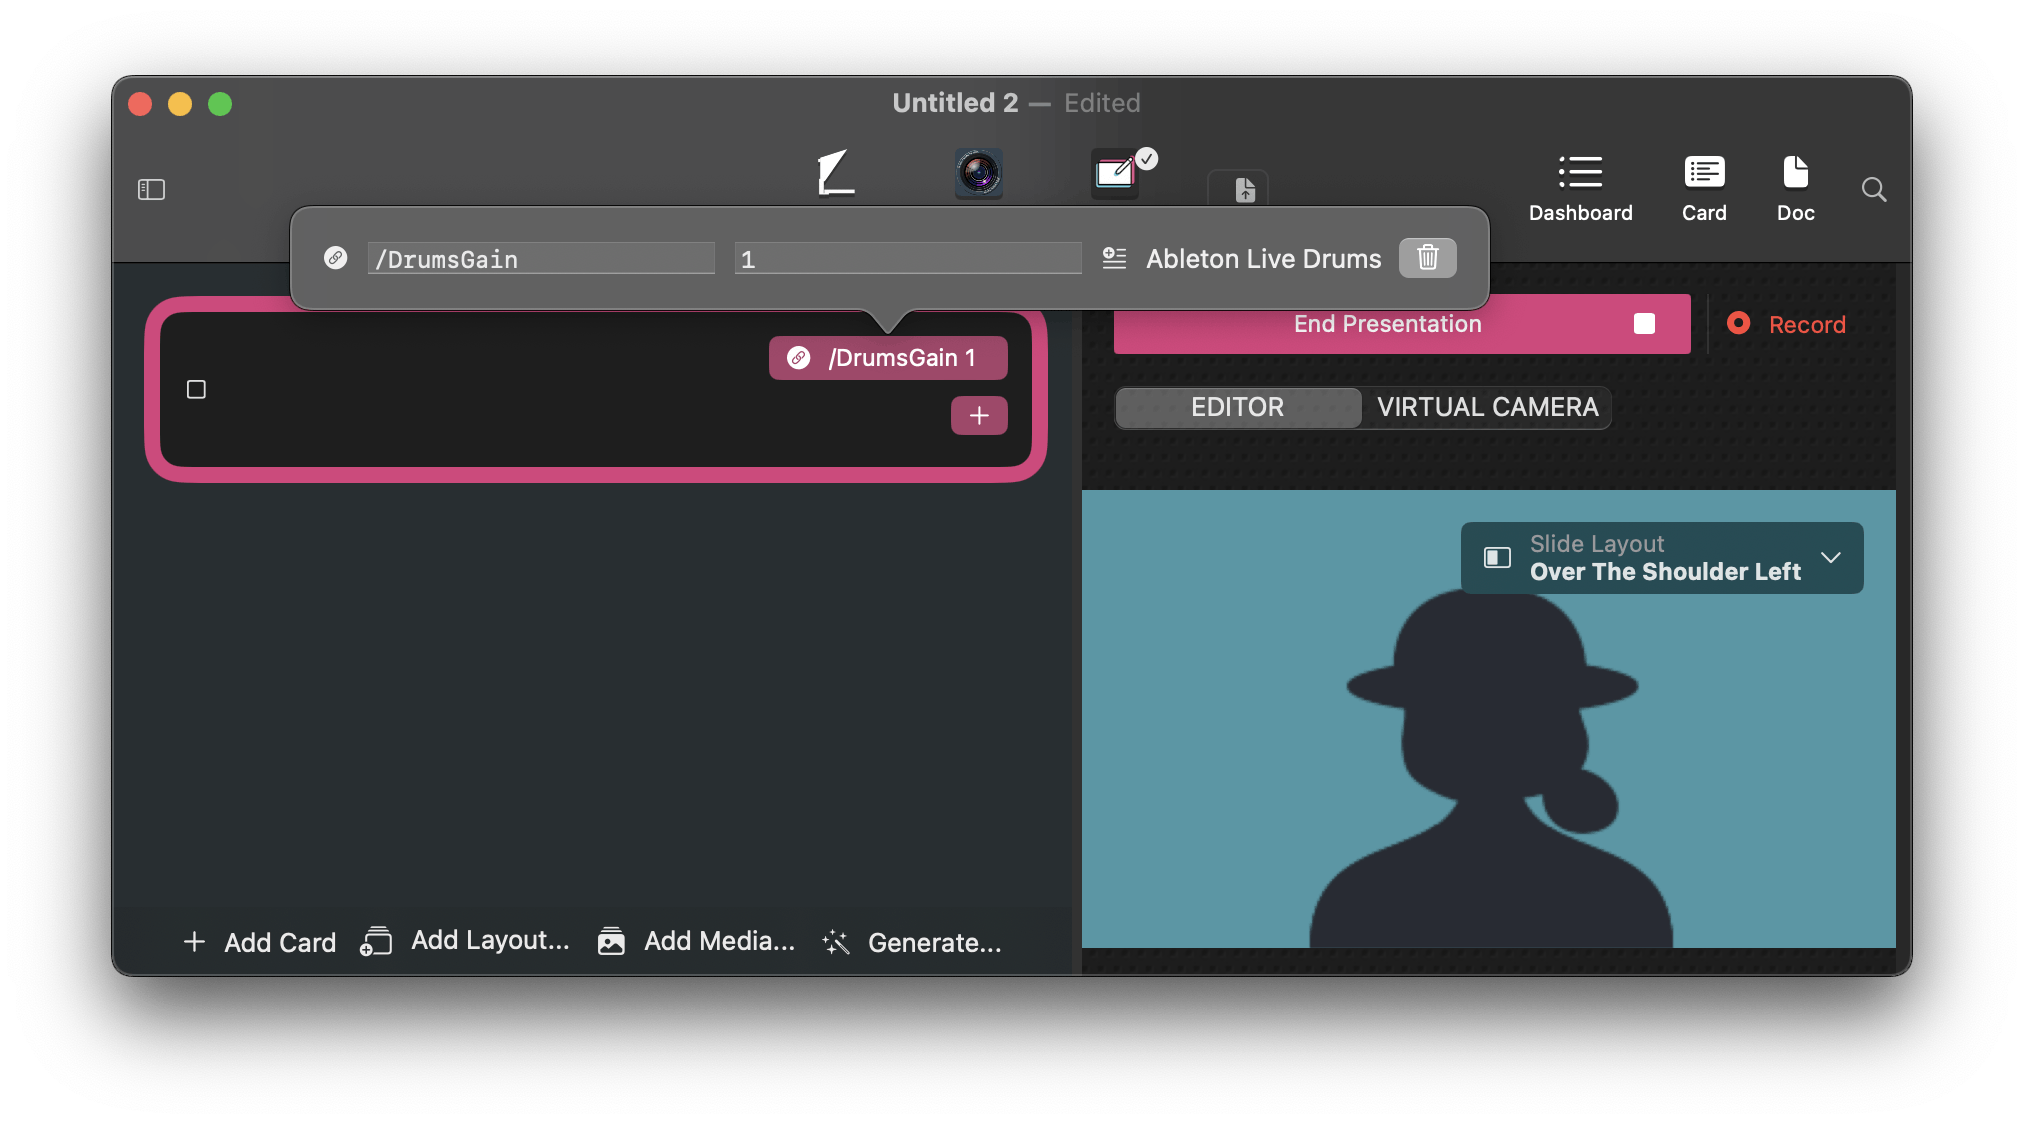Click the document export toolbar icon

(x=1244, y=189)
